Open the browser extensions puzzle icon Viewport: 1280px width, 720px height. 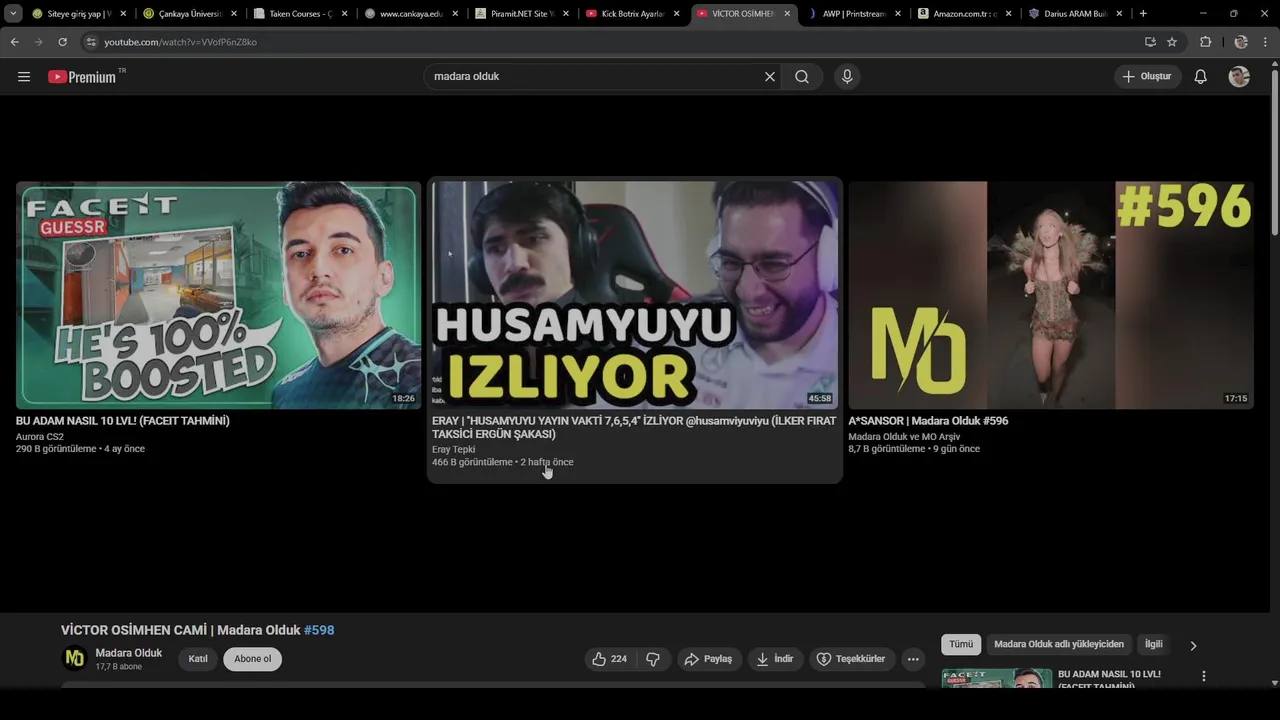tap(1205, 42)
